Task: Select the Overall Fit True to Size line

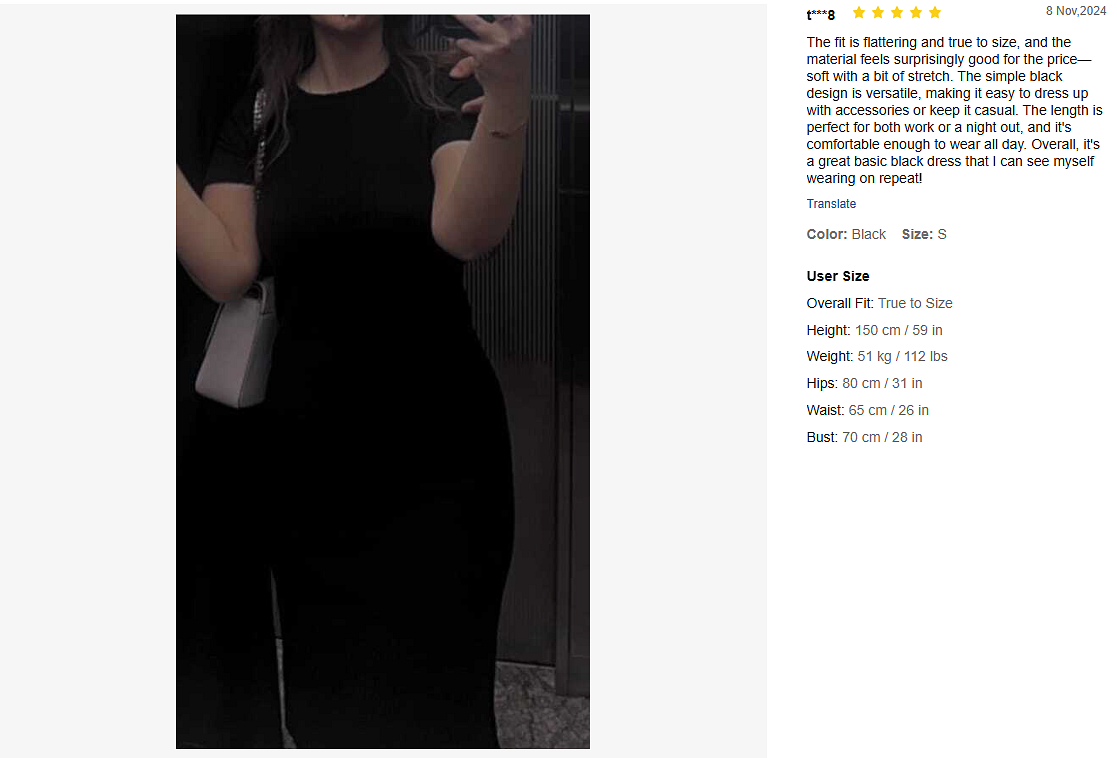Action: [x=879, y=303]
